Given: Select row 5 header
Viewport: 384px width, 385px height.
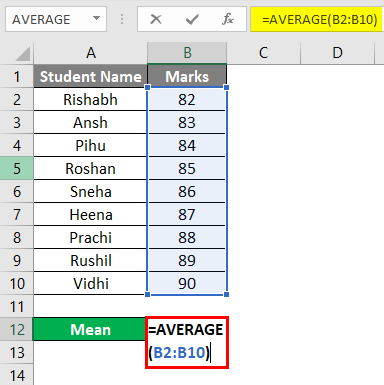Looking at the screenshot, I should click(17, 168).
